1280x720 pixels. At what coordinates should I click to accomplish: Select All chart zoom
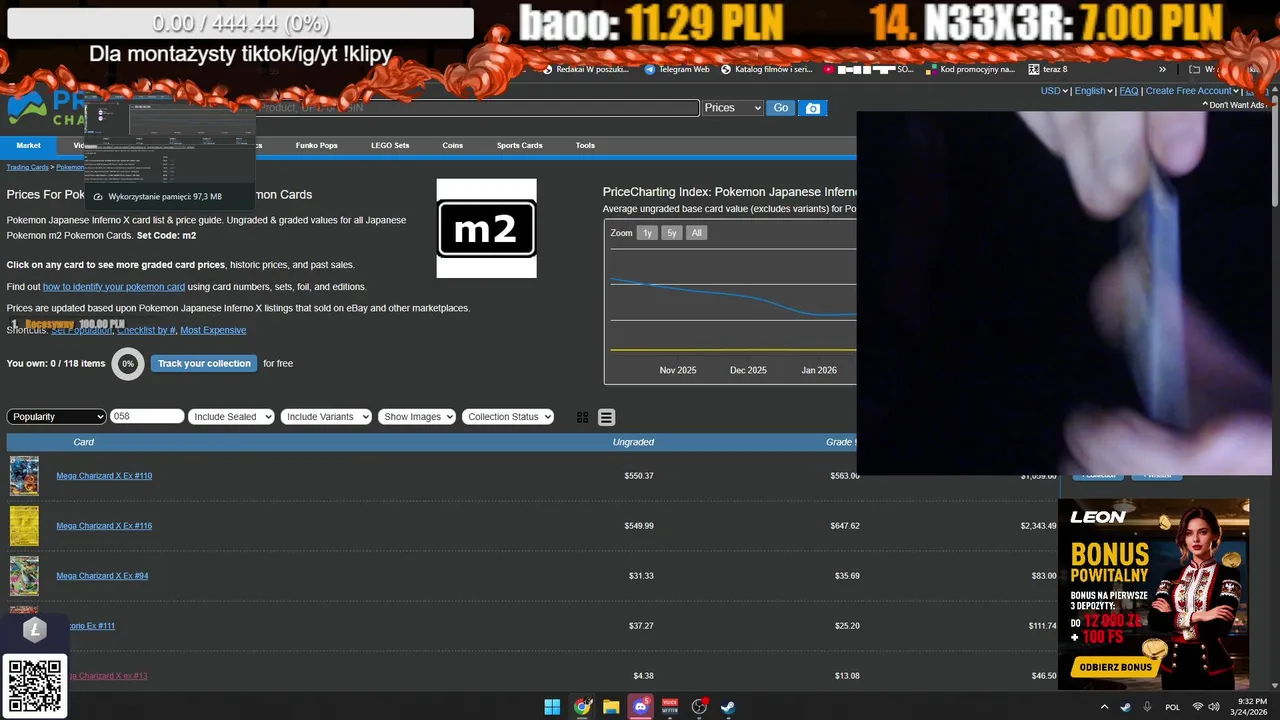point(697,233)
